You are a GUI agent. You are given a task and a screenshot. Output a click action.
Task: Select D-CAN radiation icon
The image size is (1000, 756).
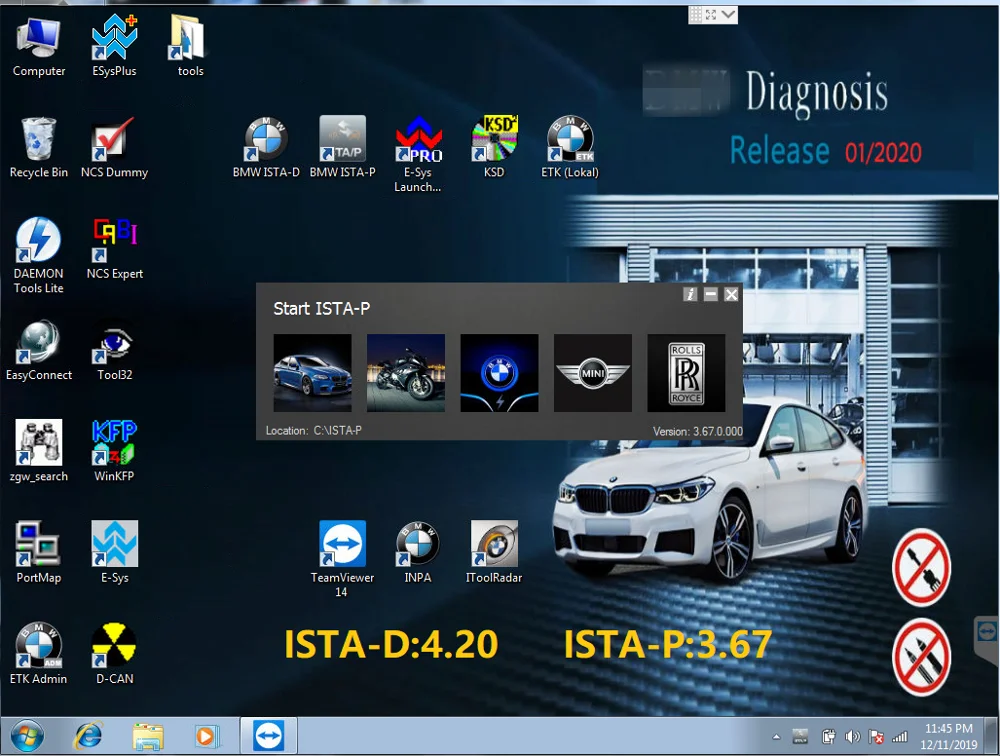coord(114,654)
